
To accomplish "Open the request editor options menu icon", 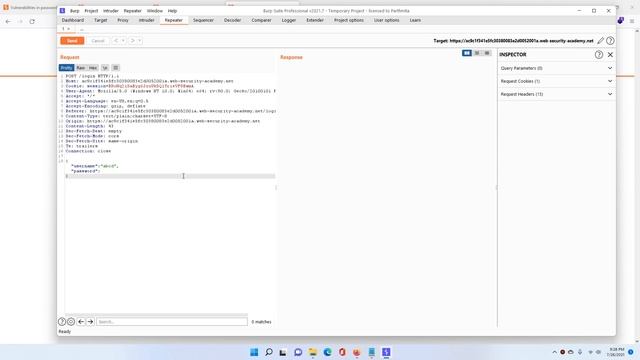I will [x=116, y=68].
